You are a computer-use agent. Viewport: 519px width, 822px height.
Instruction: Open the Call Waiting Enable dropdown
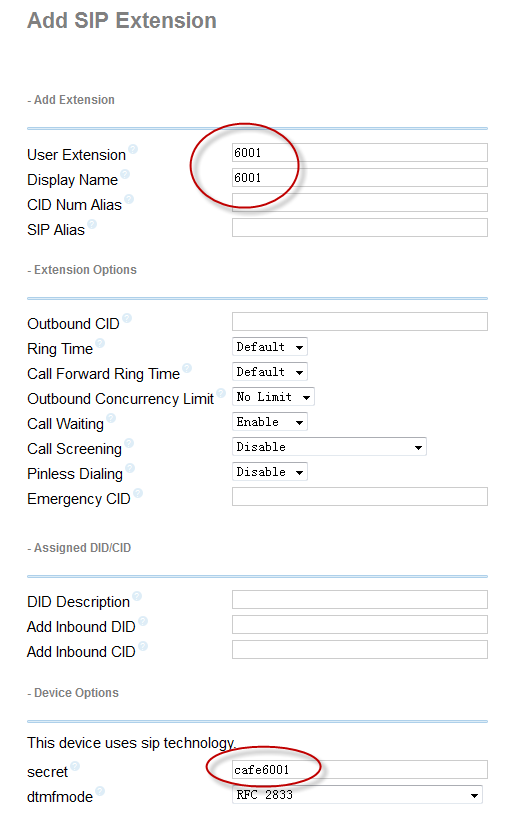pos(269,422)
